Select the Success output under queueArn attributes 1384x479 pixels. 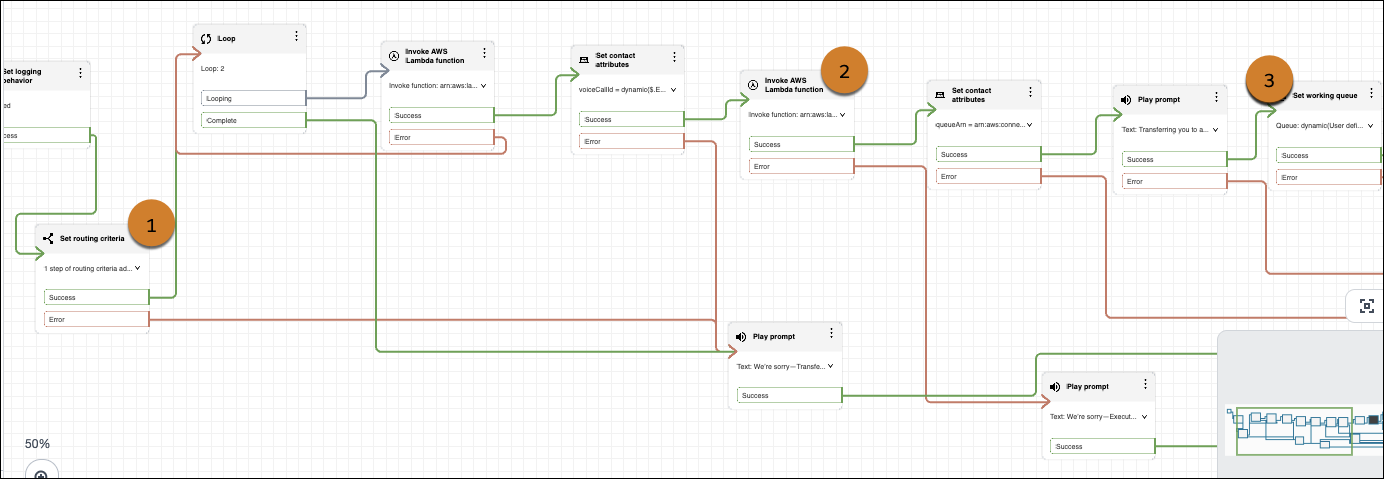click(x=988, y=155)
